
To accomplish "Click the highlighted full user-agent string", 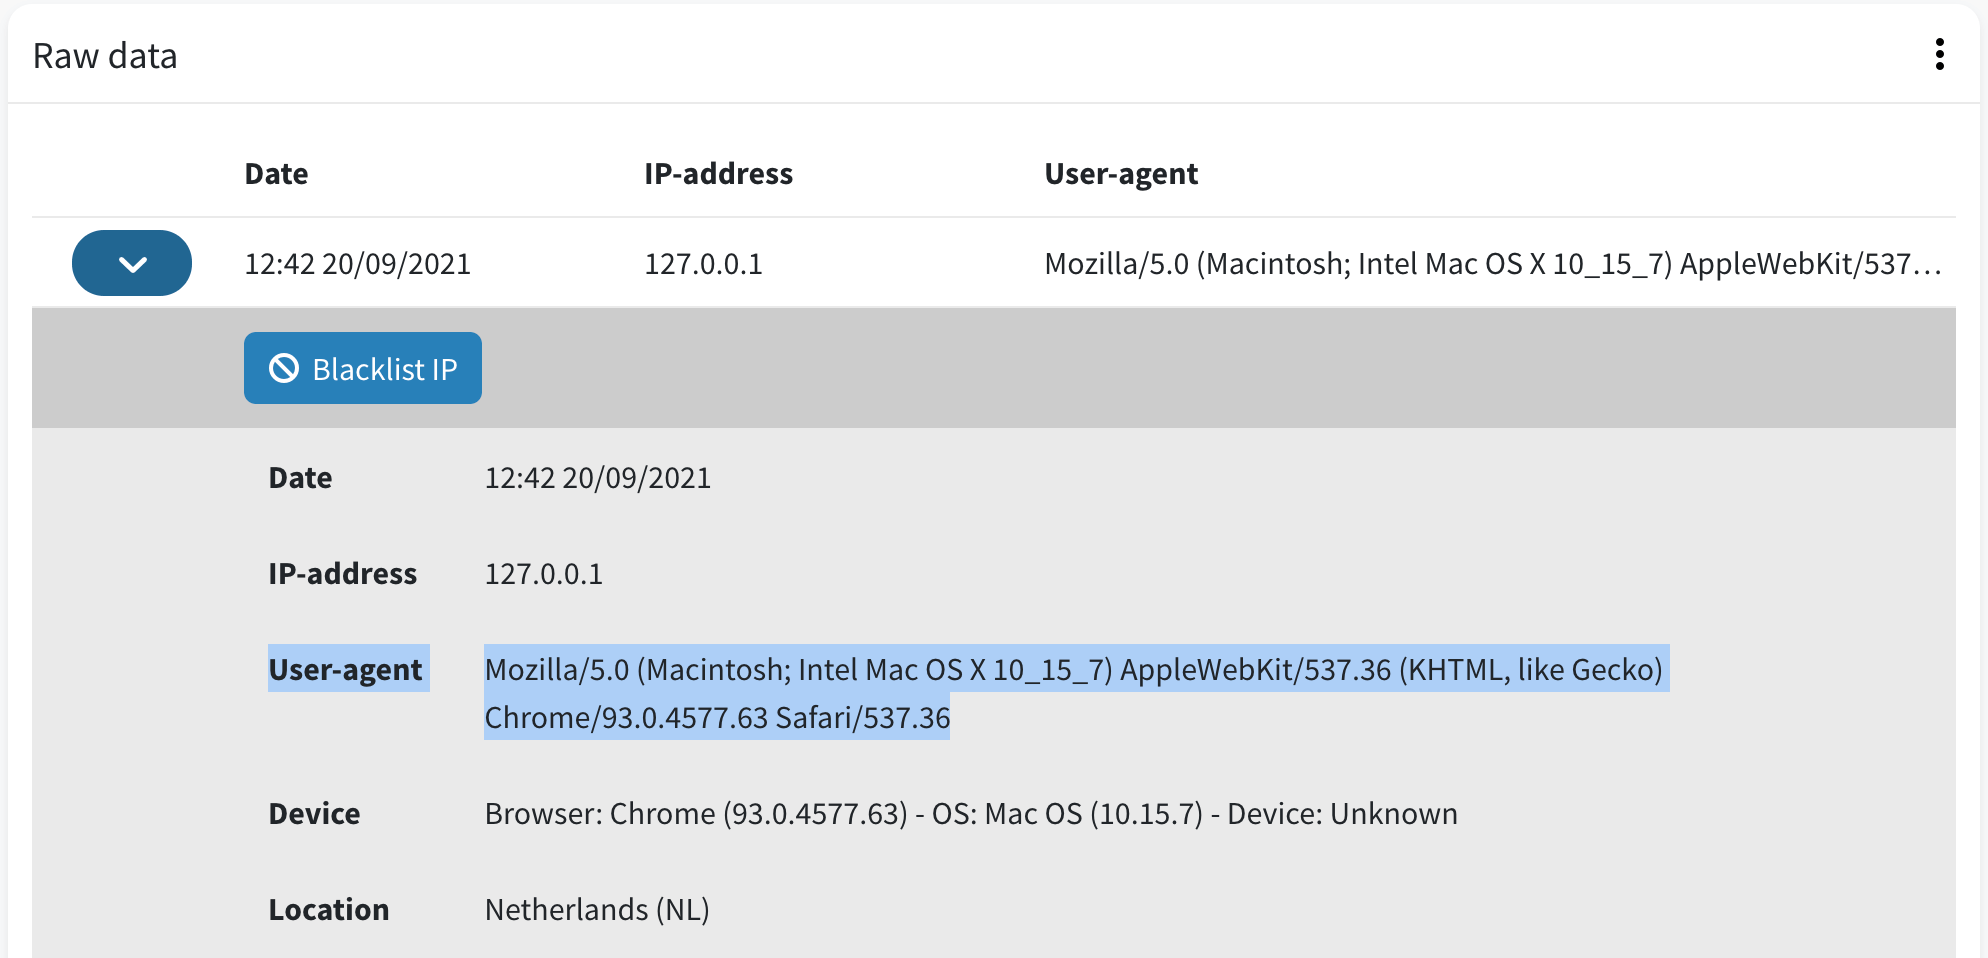I will pyautogui.click(x=1076, y=693).
